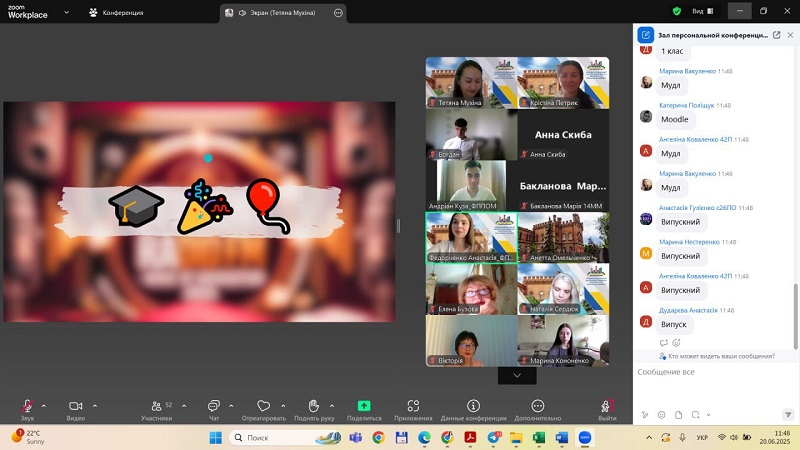The height and width of the screenshot is (450, 800).
Task: Click the Поиск taskbar search box
Action: pyautogui.click(x=285, y=438)
